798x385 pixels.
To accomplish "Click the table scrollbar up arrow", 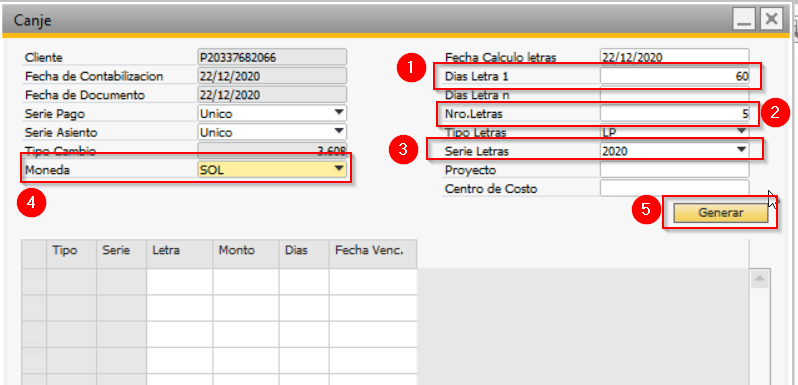I will (760, 279).
